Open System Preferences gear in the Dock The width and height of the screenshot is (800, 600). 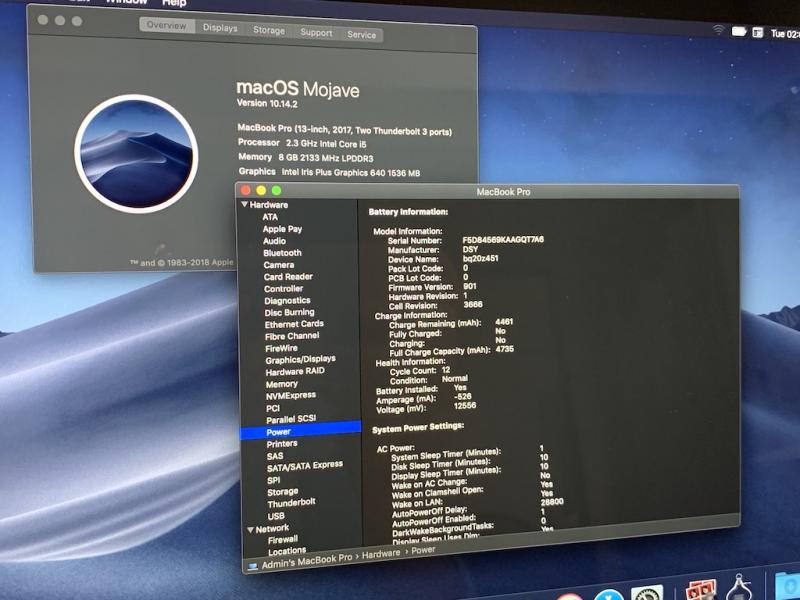coord(647,593)
